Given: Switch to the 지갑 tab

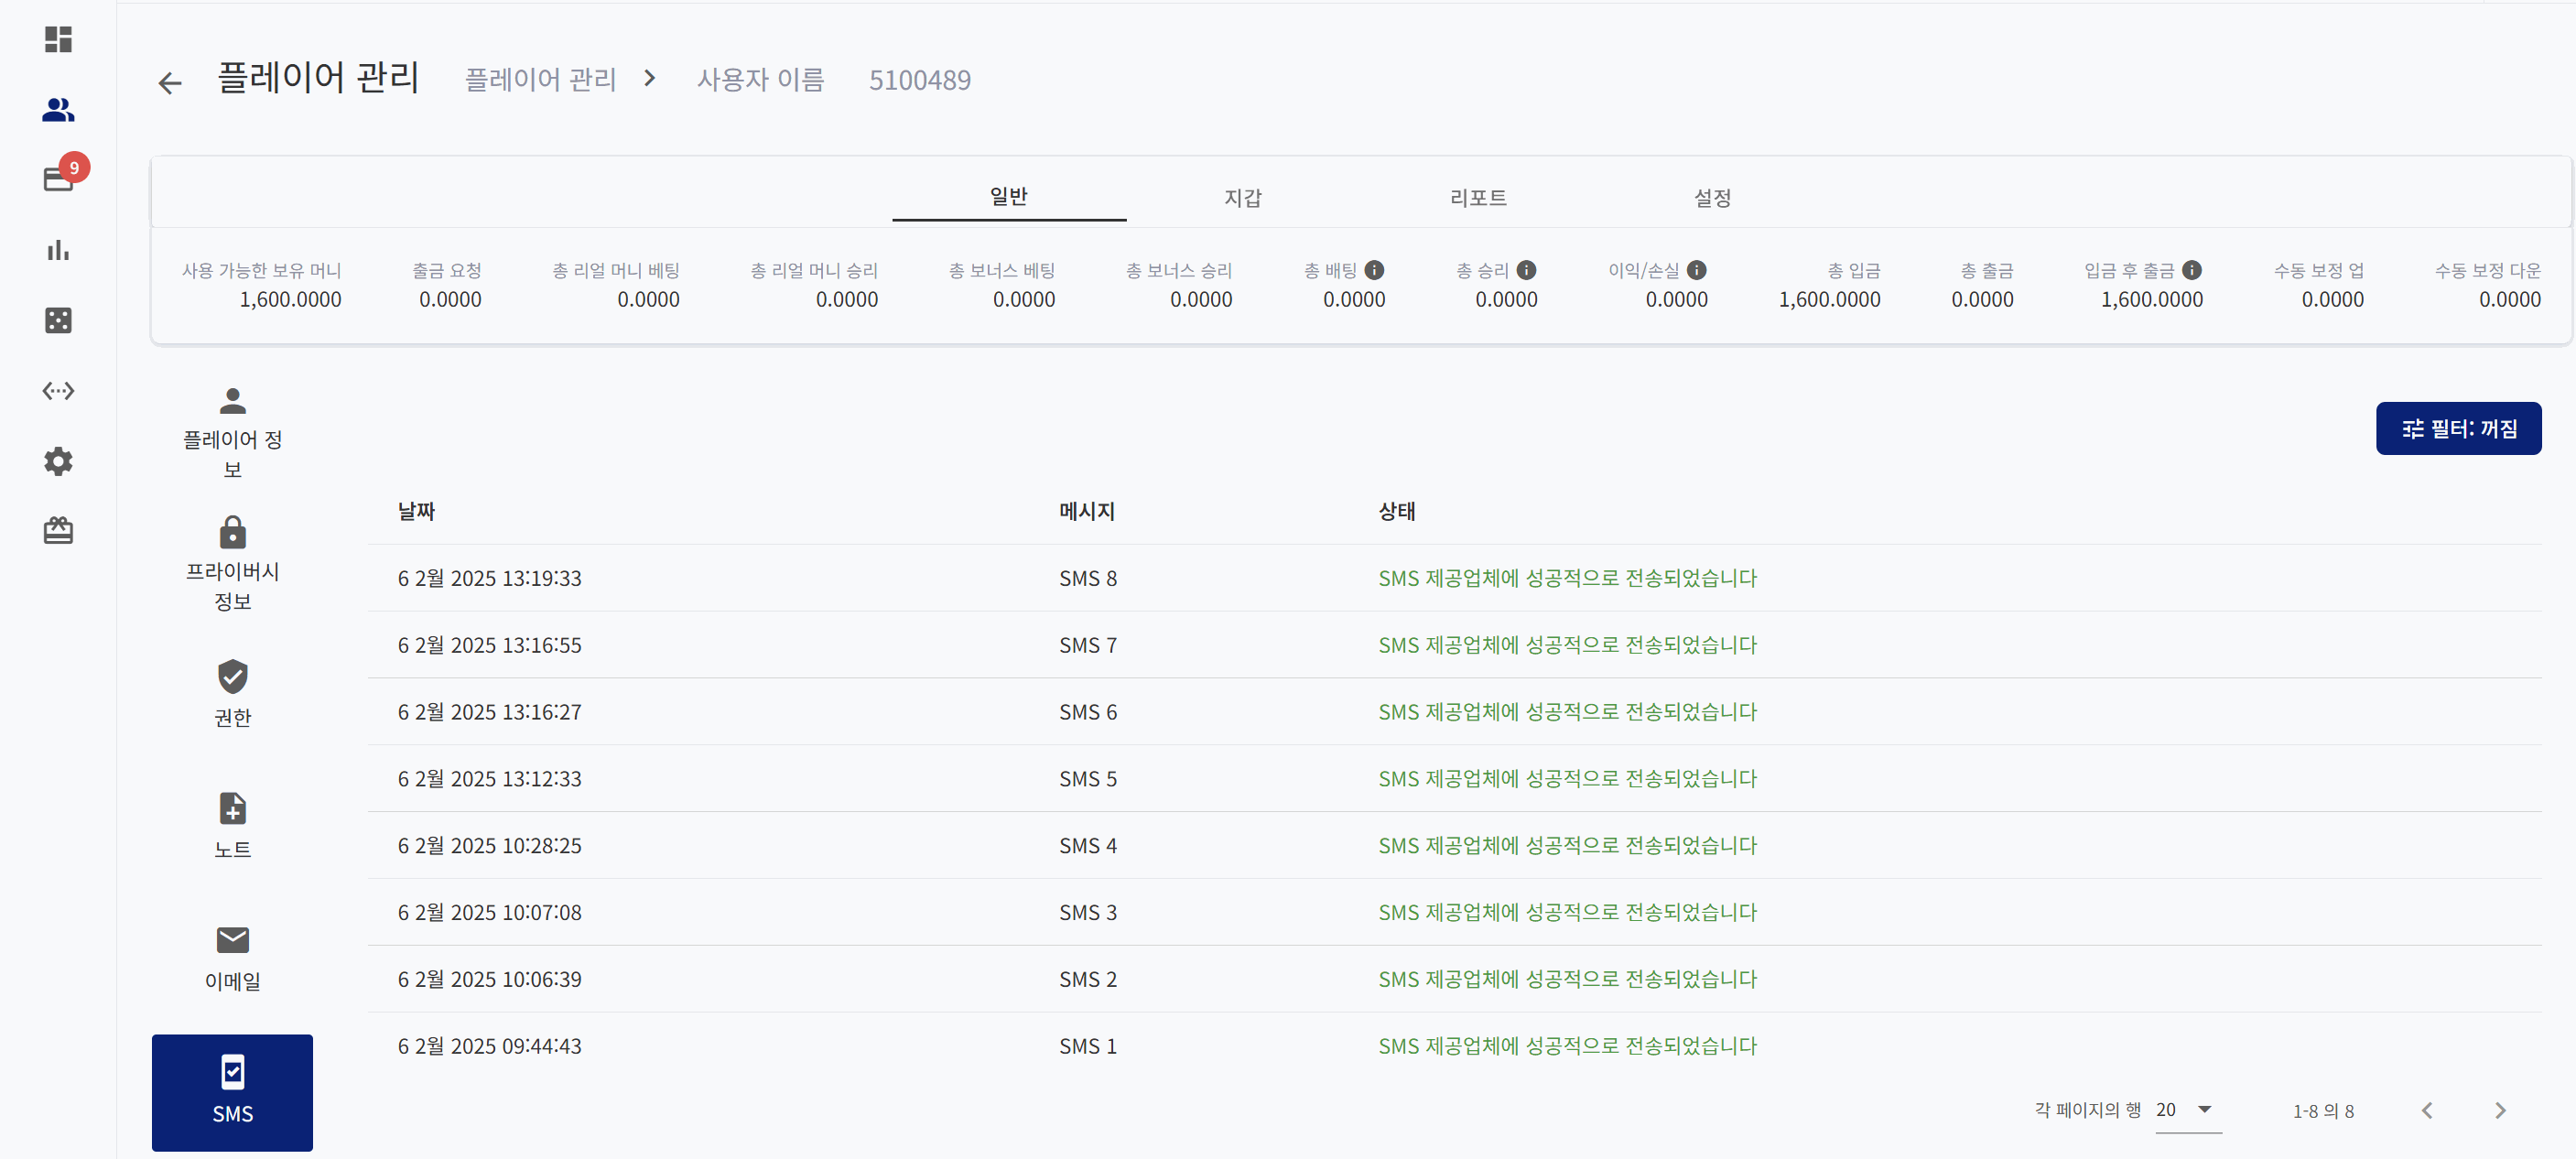Looking at the screenshot, I should 1243,197.
